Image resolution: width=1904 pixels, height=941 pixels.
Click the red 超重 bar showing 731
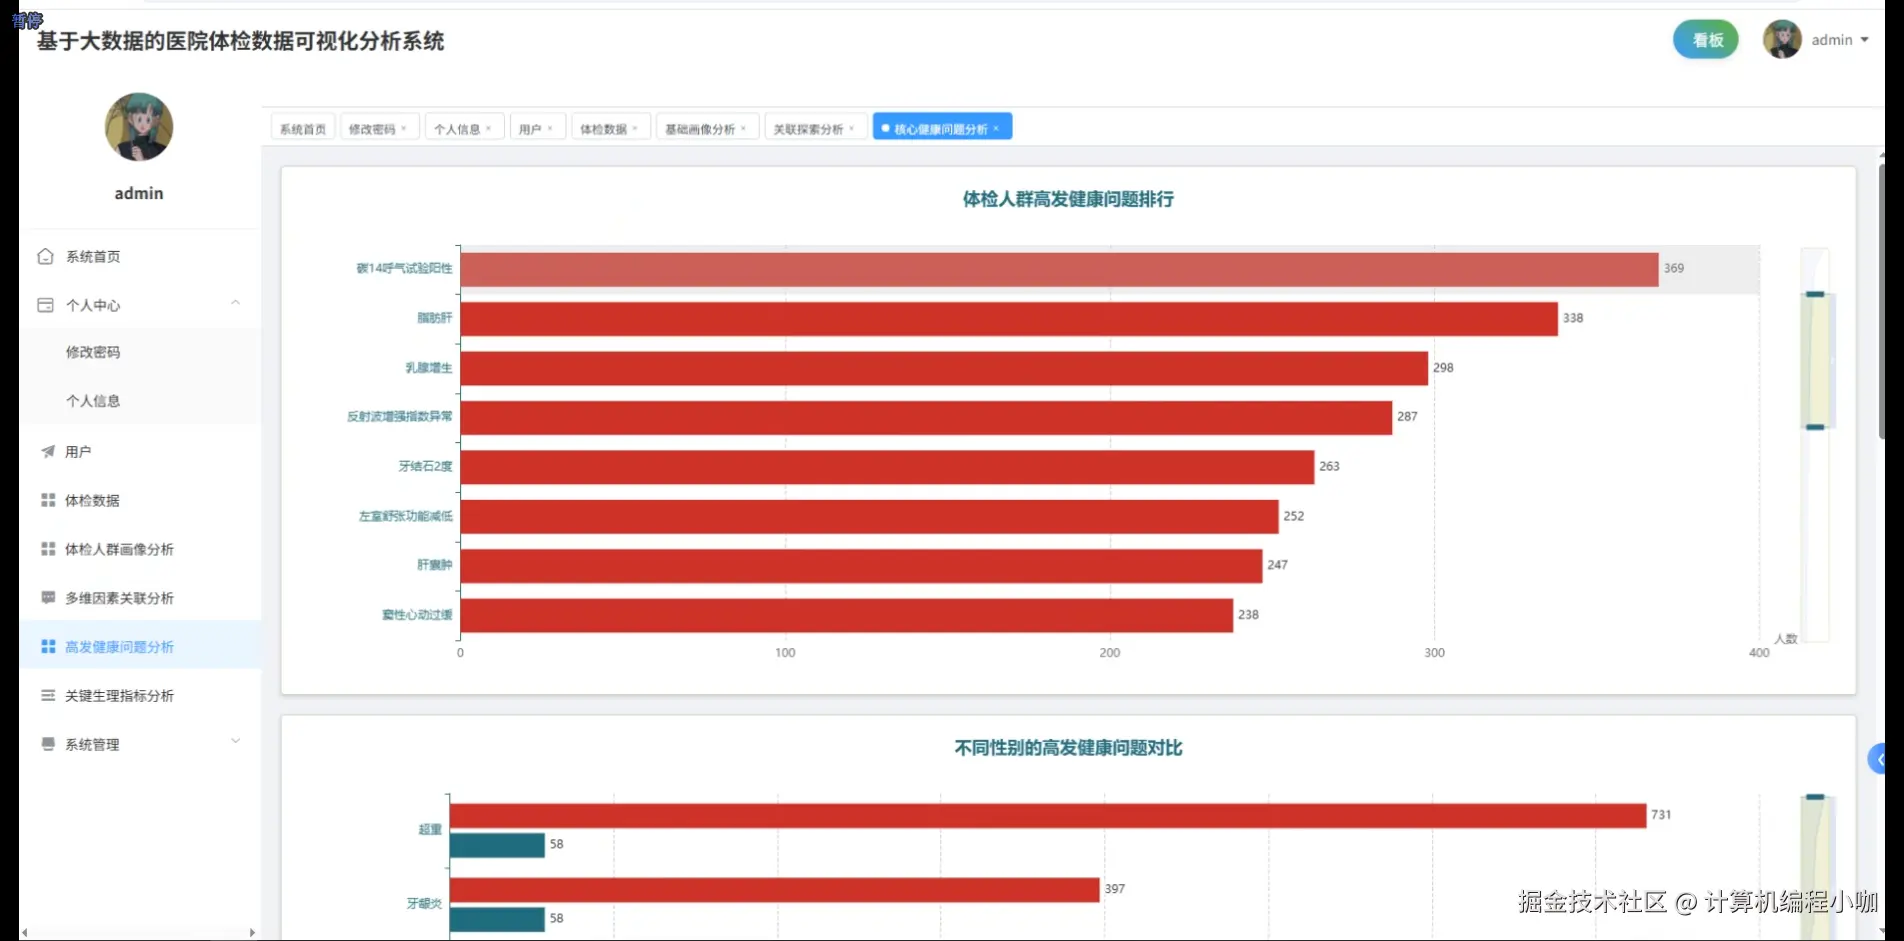pos(1048,816)
